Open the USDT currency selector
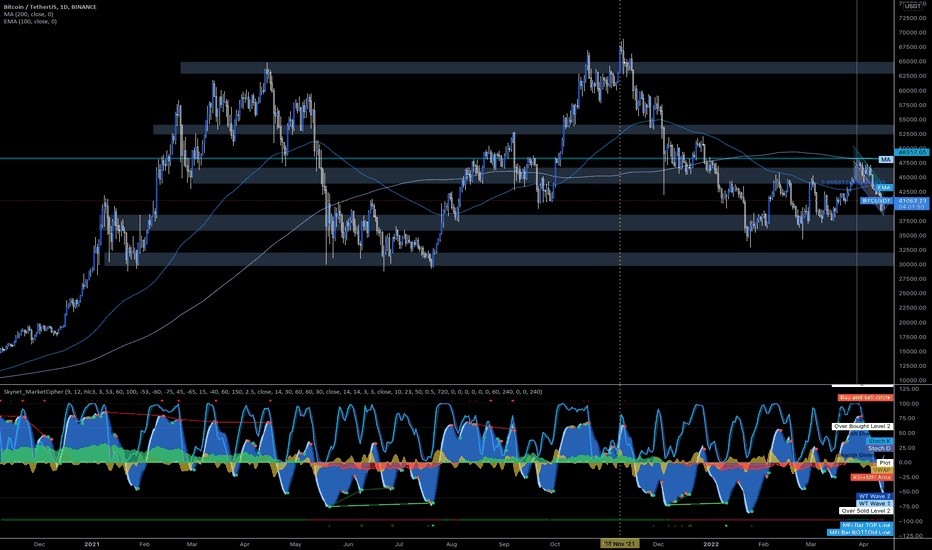Screen dimensions: 932x550 tap(912, 6)
